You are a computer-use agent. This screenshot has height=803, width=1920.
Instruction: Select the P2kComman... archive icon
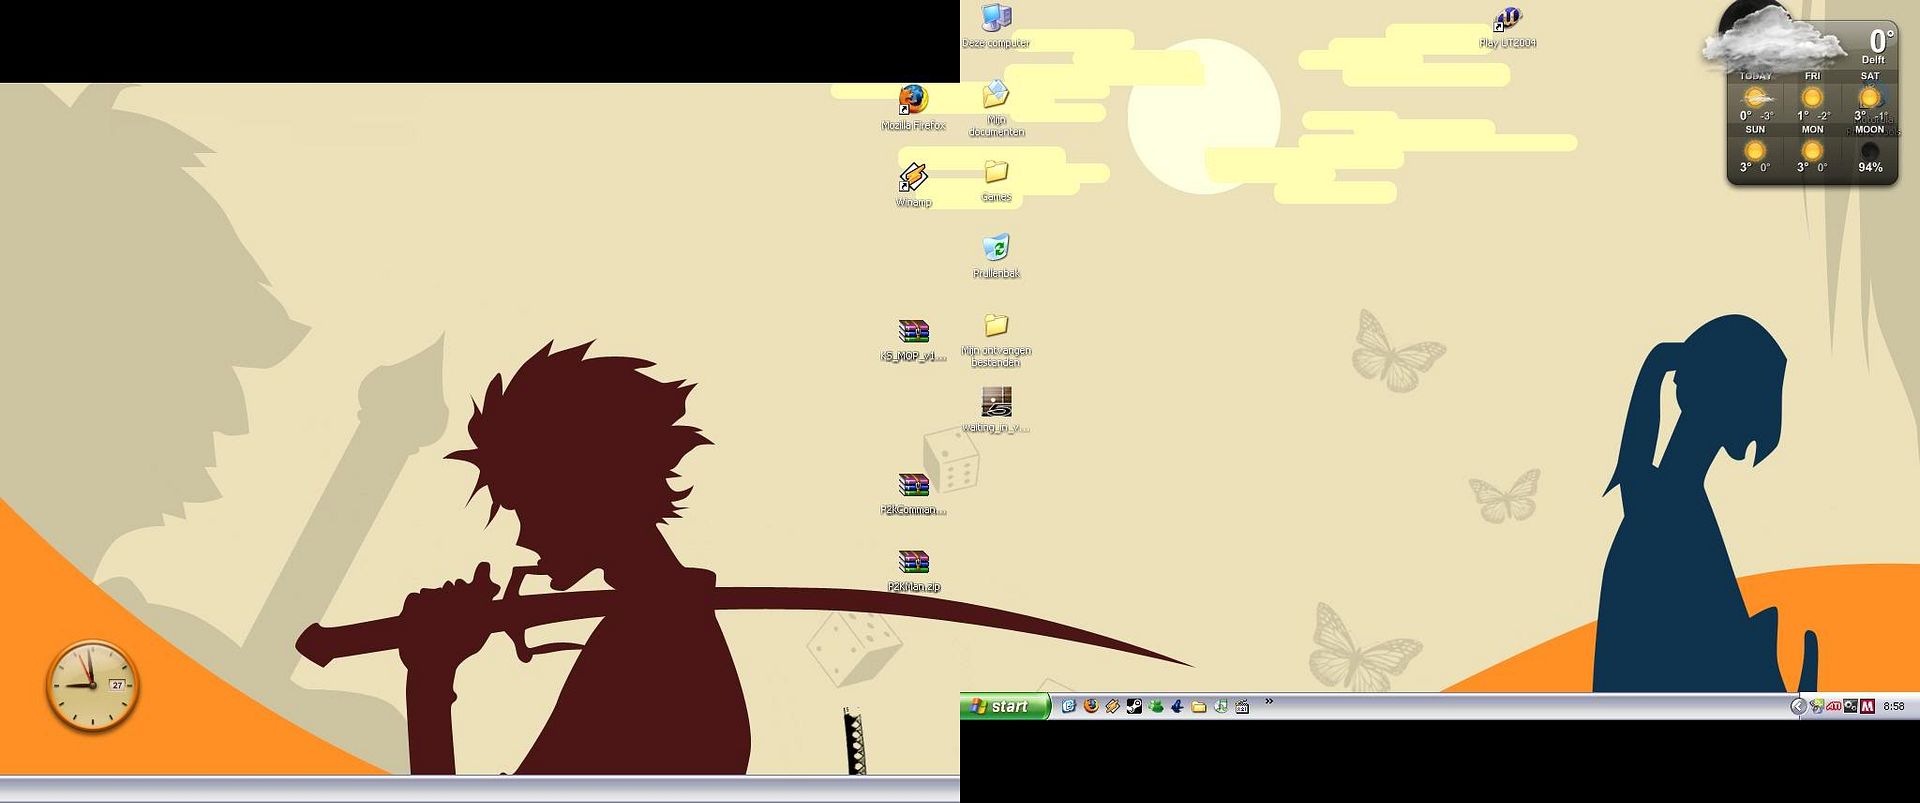coord(913,494)
